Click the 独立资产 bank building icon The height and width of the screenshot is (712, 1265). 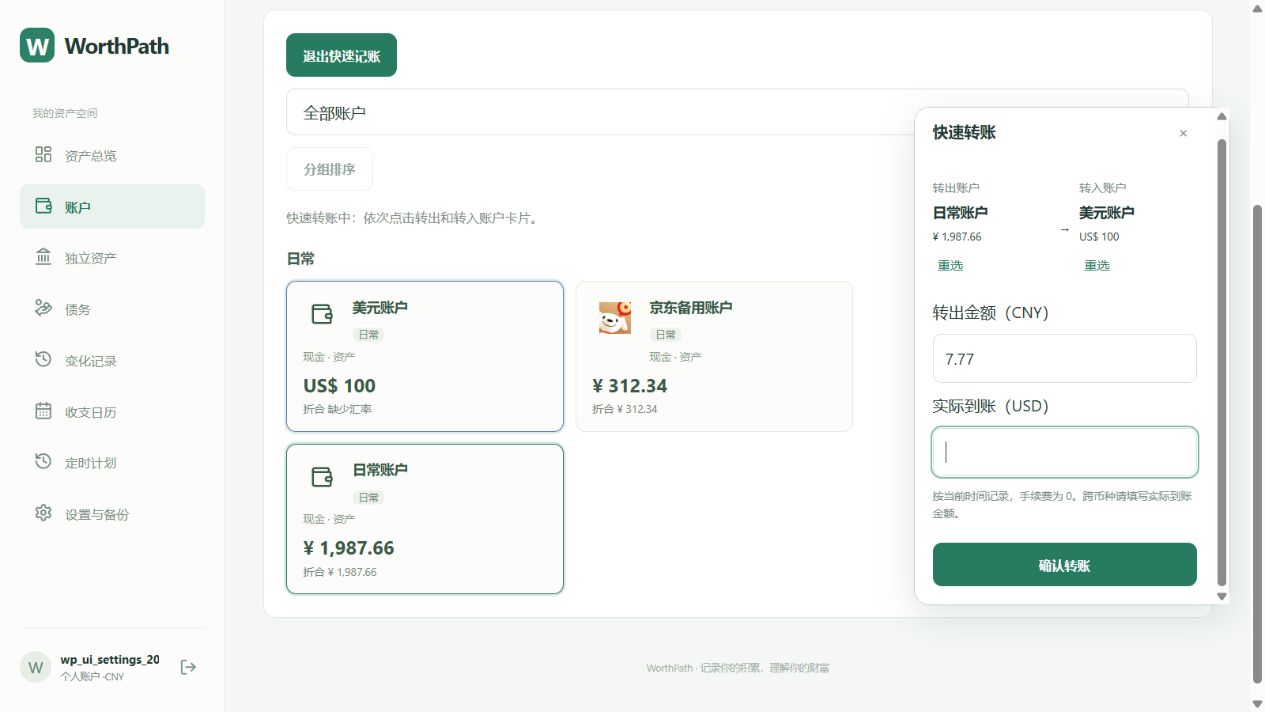coord(43,257)
